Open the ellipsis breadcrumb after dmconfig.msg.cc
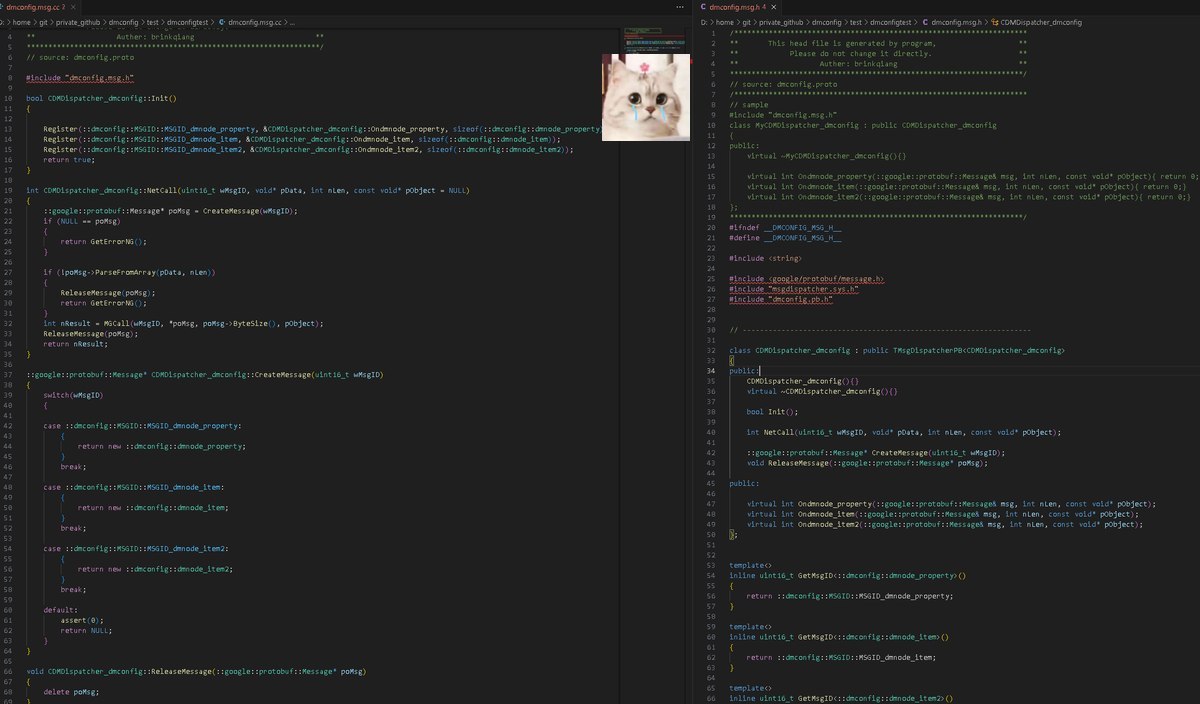The image size is (1200, 704). coord(293,22)
